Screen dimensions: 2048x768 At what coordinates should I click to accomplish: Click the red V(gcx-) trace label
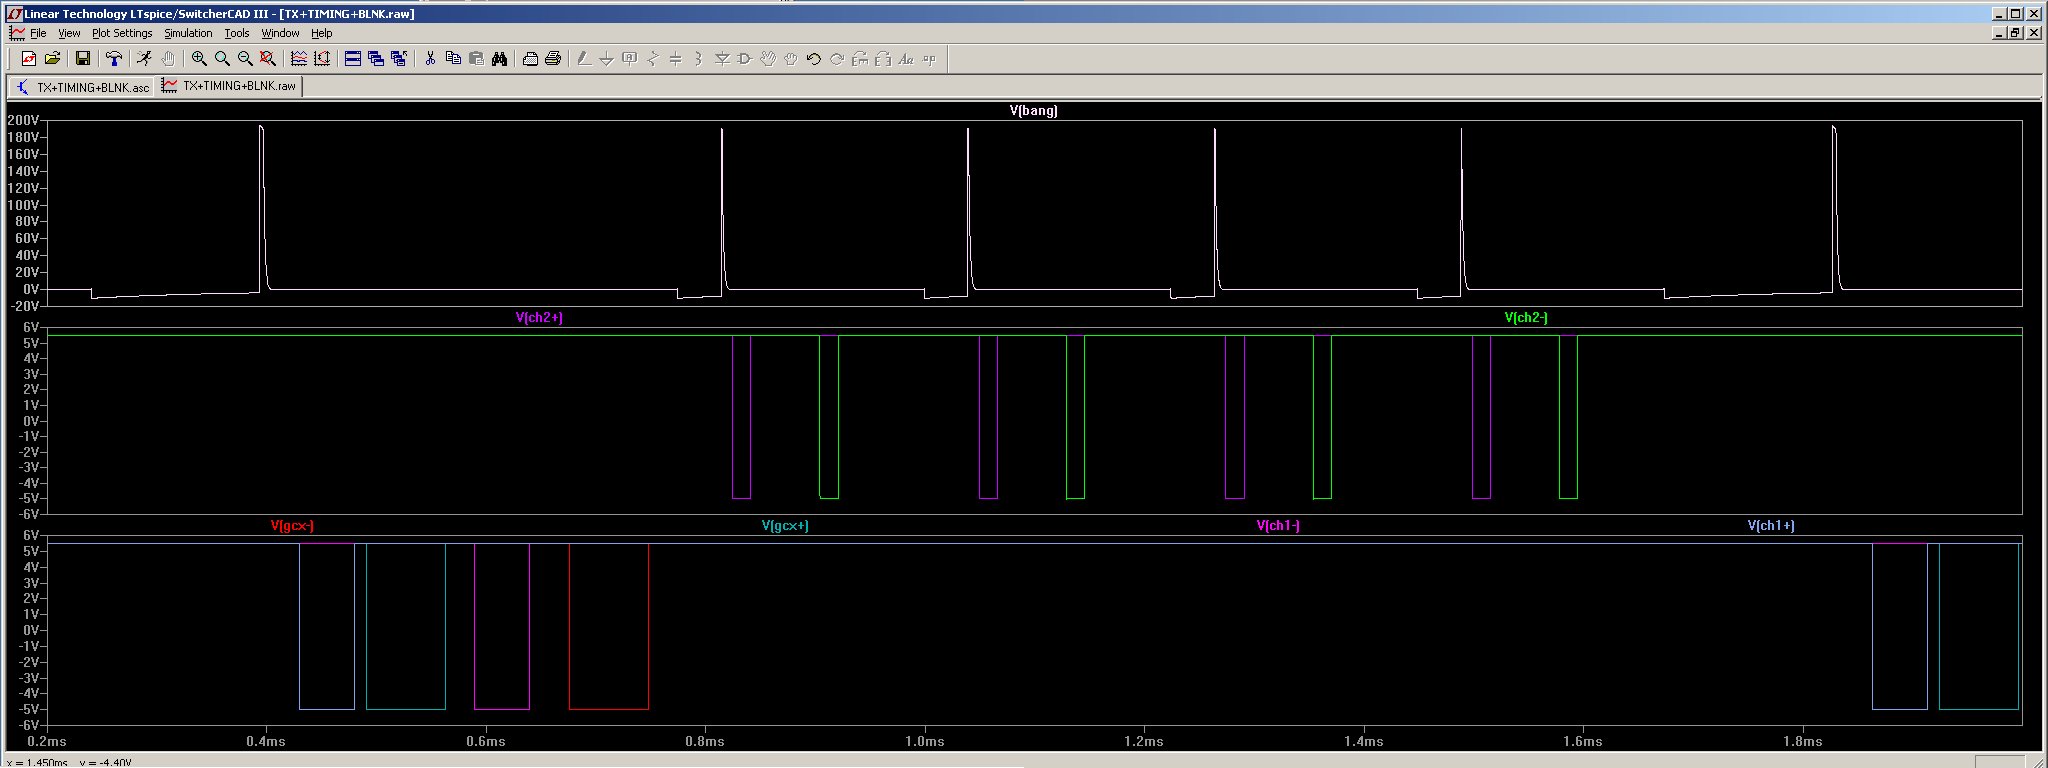[292, 526]
